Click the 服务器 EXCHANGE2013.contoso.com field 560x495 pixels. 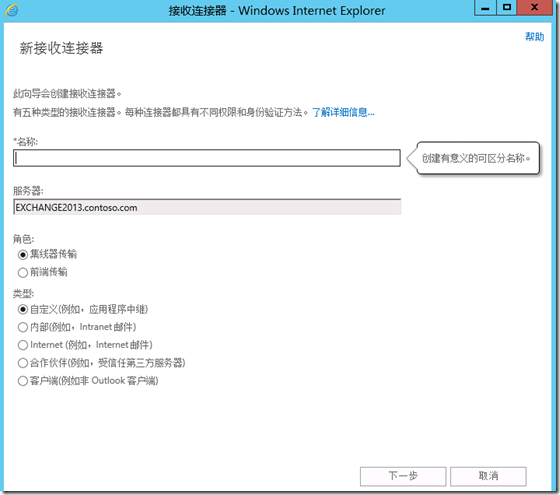pyautogui.click(x=207, y=207)
